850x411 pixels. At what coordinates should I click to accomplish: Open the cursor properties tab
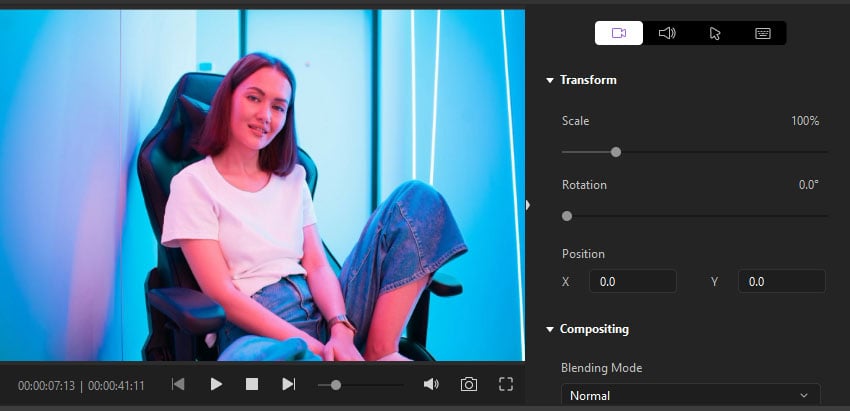click(x=715, y=33)
